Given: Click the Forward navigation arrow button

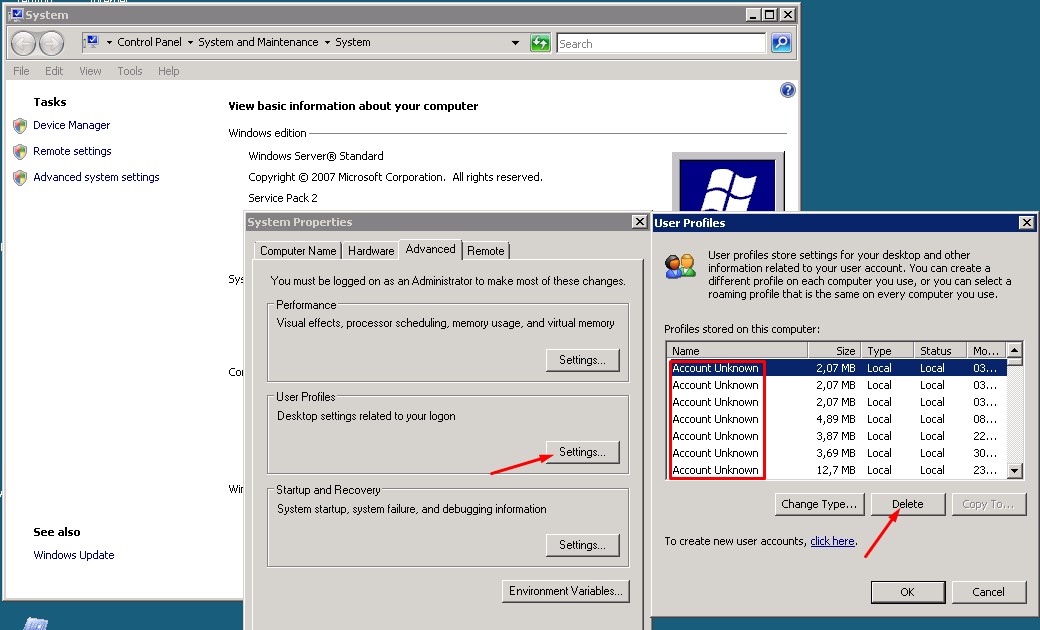Looking at the screenshot, I should [x=51, y=43].
